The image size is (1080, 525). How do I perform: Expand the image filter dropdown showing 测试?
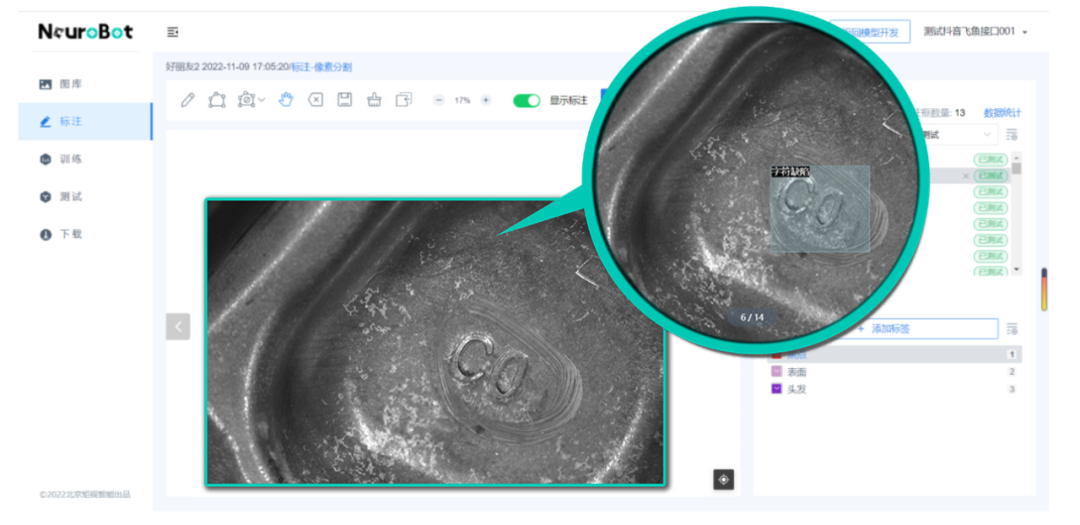pyautogui.click(x=957, y=135)
